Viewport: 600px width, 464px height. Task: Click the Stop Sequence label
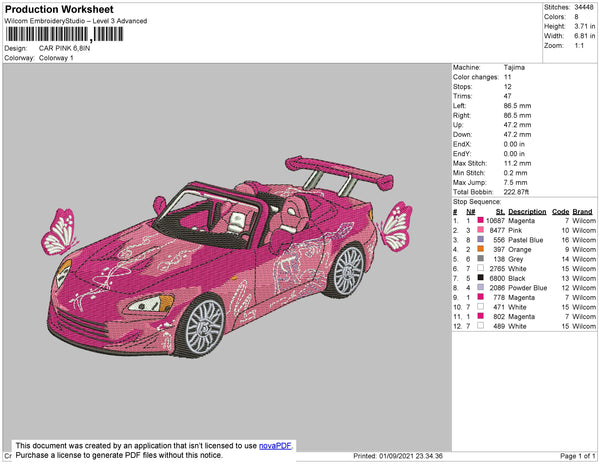click(x=479, y=201)
